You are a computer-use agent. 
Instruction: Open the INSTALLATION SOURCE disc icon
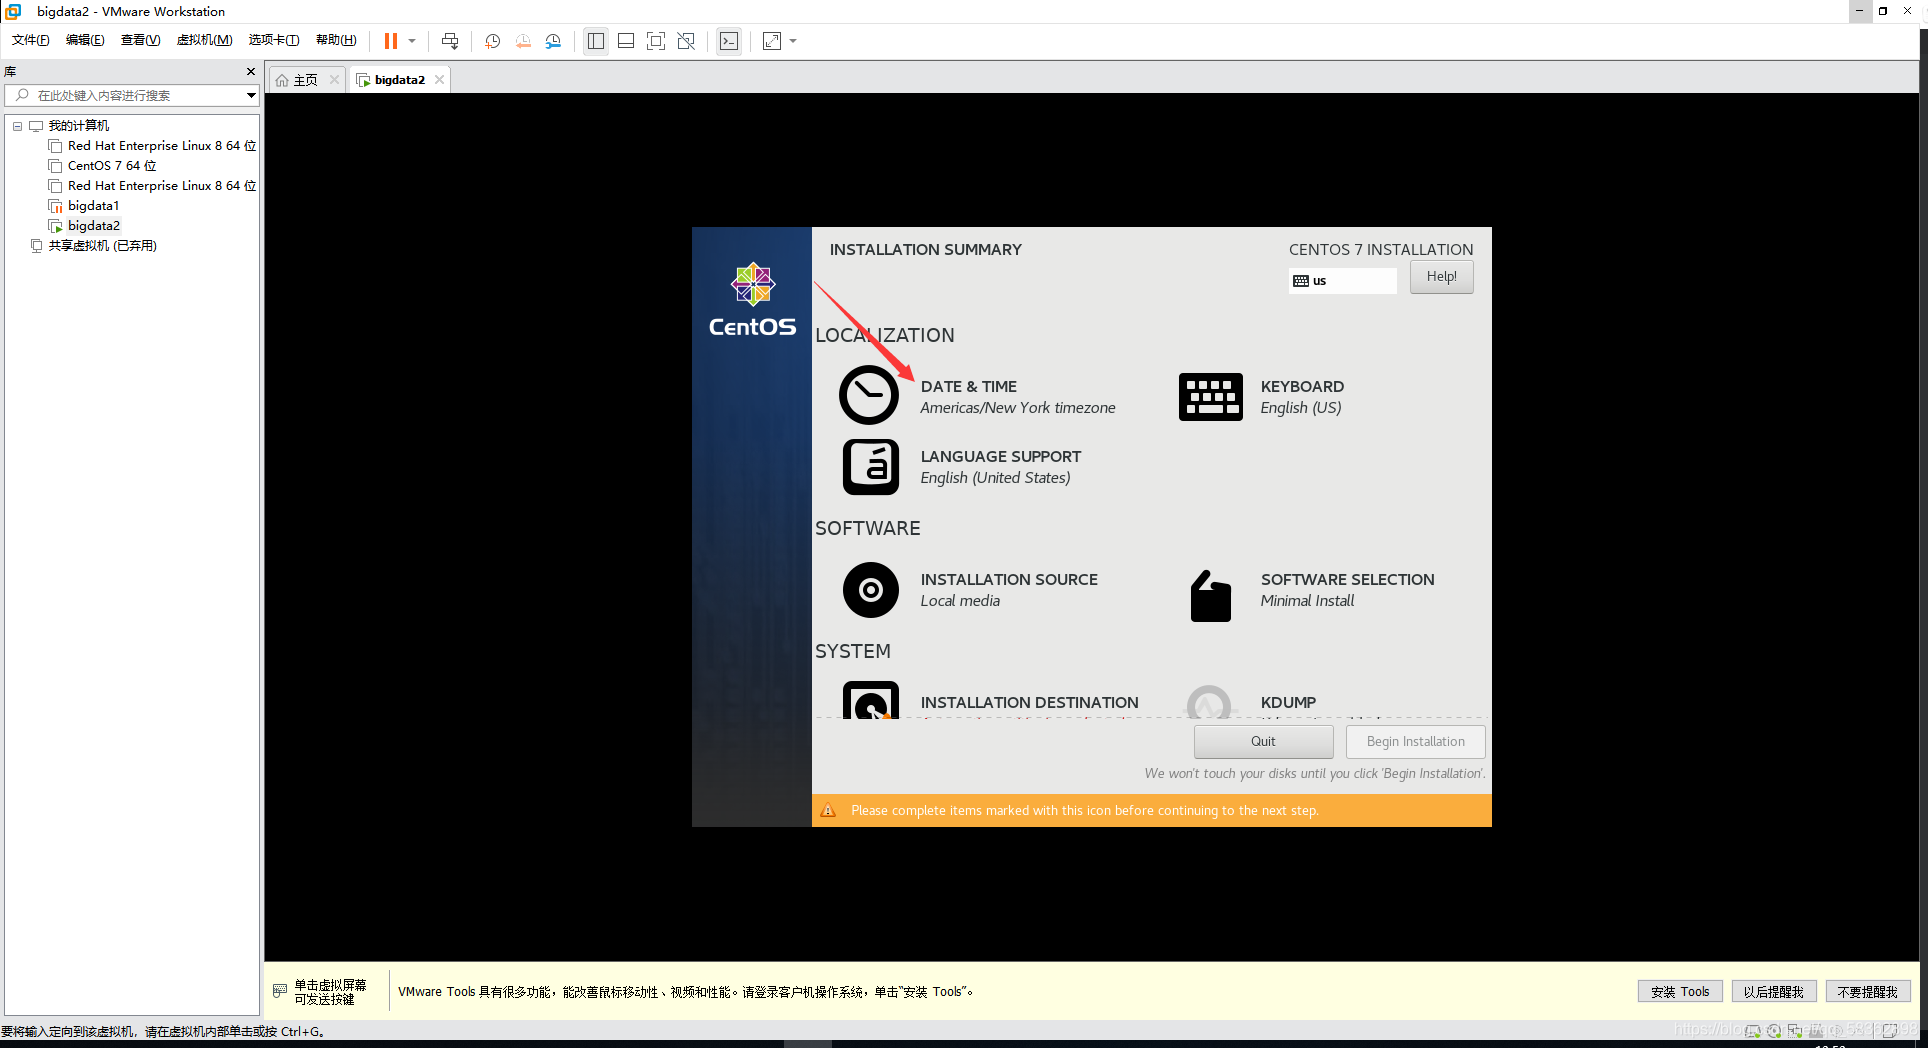pyautogui.click(x=870, y=590)
